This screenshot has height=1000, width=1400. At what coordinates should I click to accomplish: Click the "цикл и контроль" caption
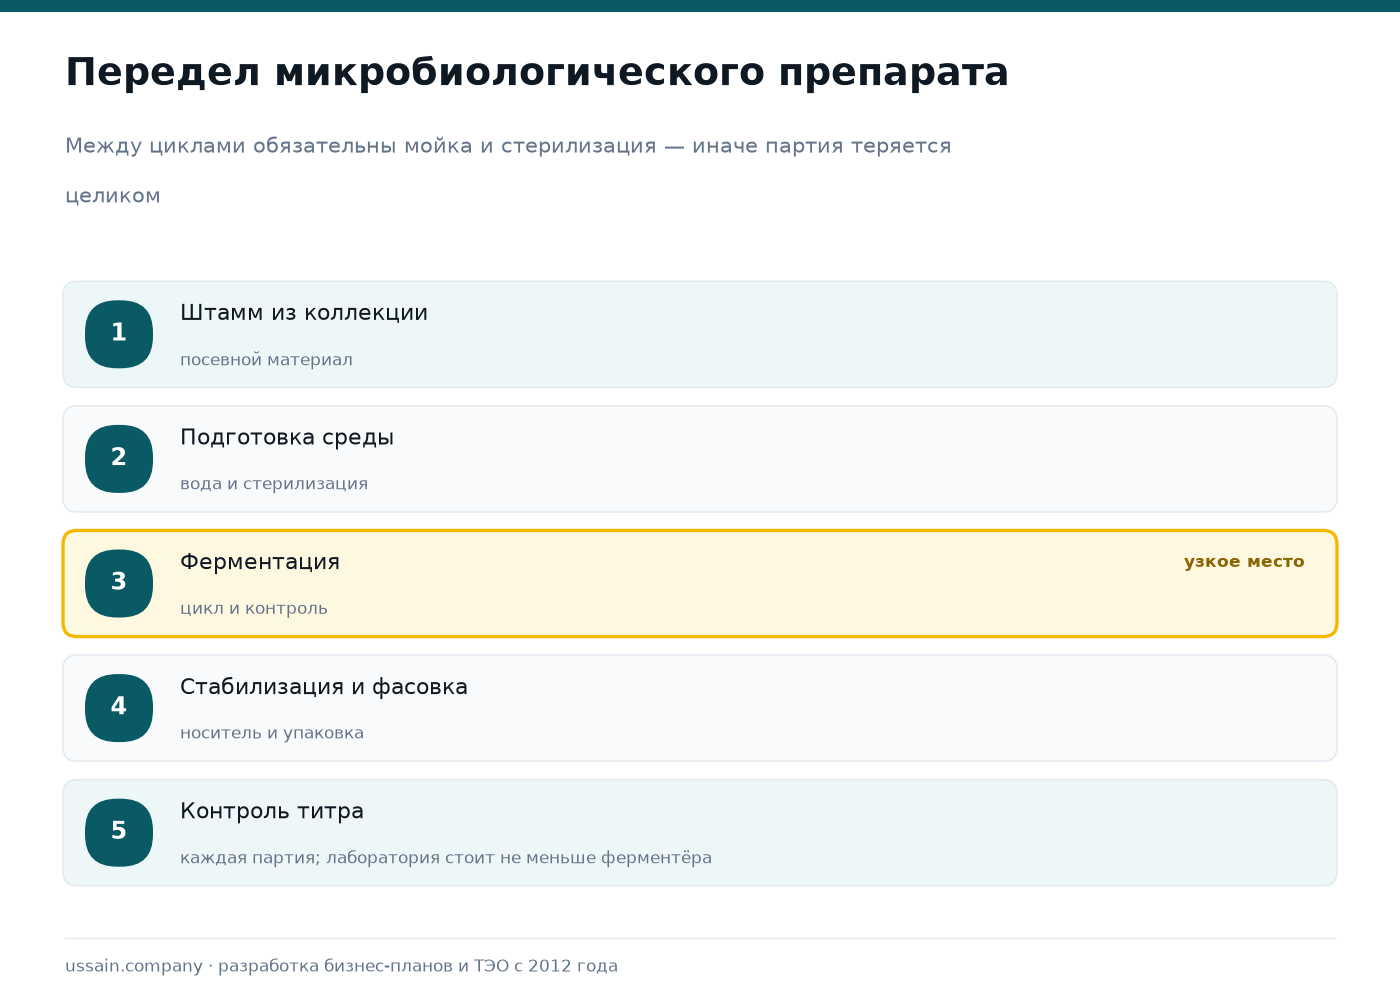click(x=254, y=609)
